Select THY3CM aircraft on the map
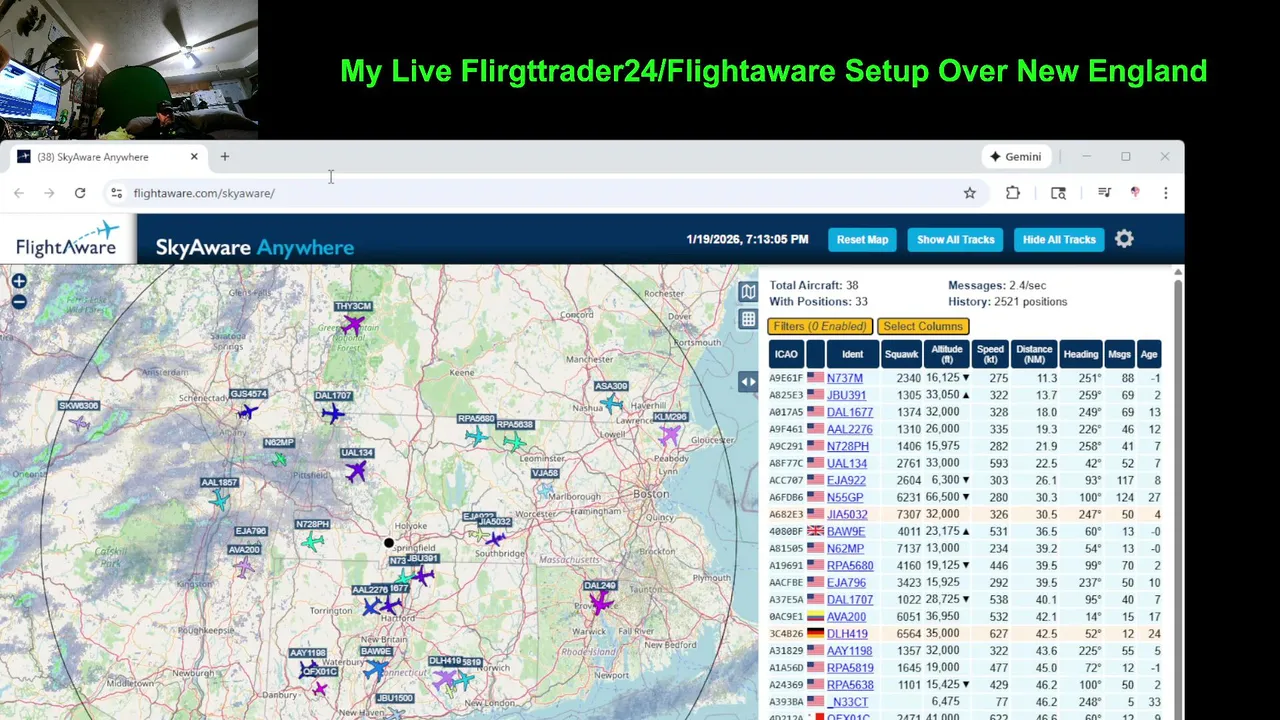Screen dimensions: 1280x720 352,324
